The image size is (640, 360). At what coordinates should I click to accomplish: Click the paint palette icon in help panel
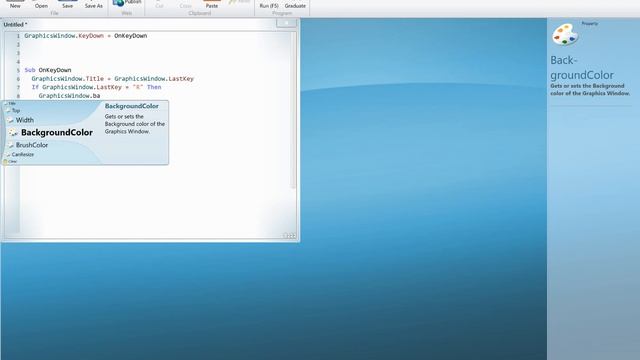point(565,35)
